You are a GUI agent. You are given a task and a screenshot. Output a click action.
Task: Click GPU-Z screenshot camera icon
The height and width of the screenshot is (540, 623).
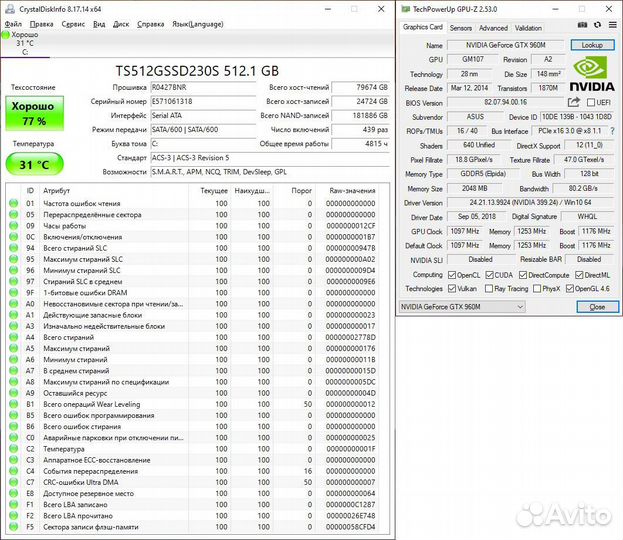582,25
